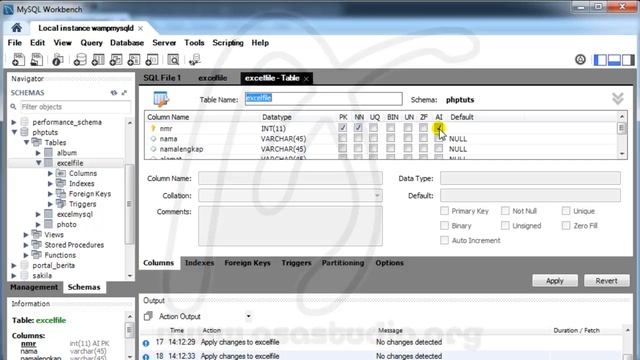Image resolution: width=640 pixels, height=360 pixels.
Task: Toggle NN checkbox for nmr column
Action: click(358, 128)
